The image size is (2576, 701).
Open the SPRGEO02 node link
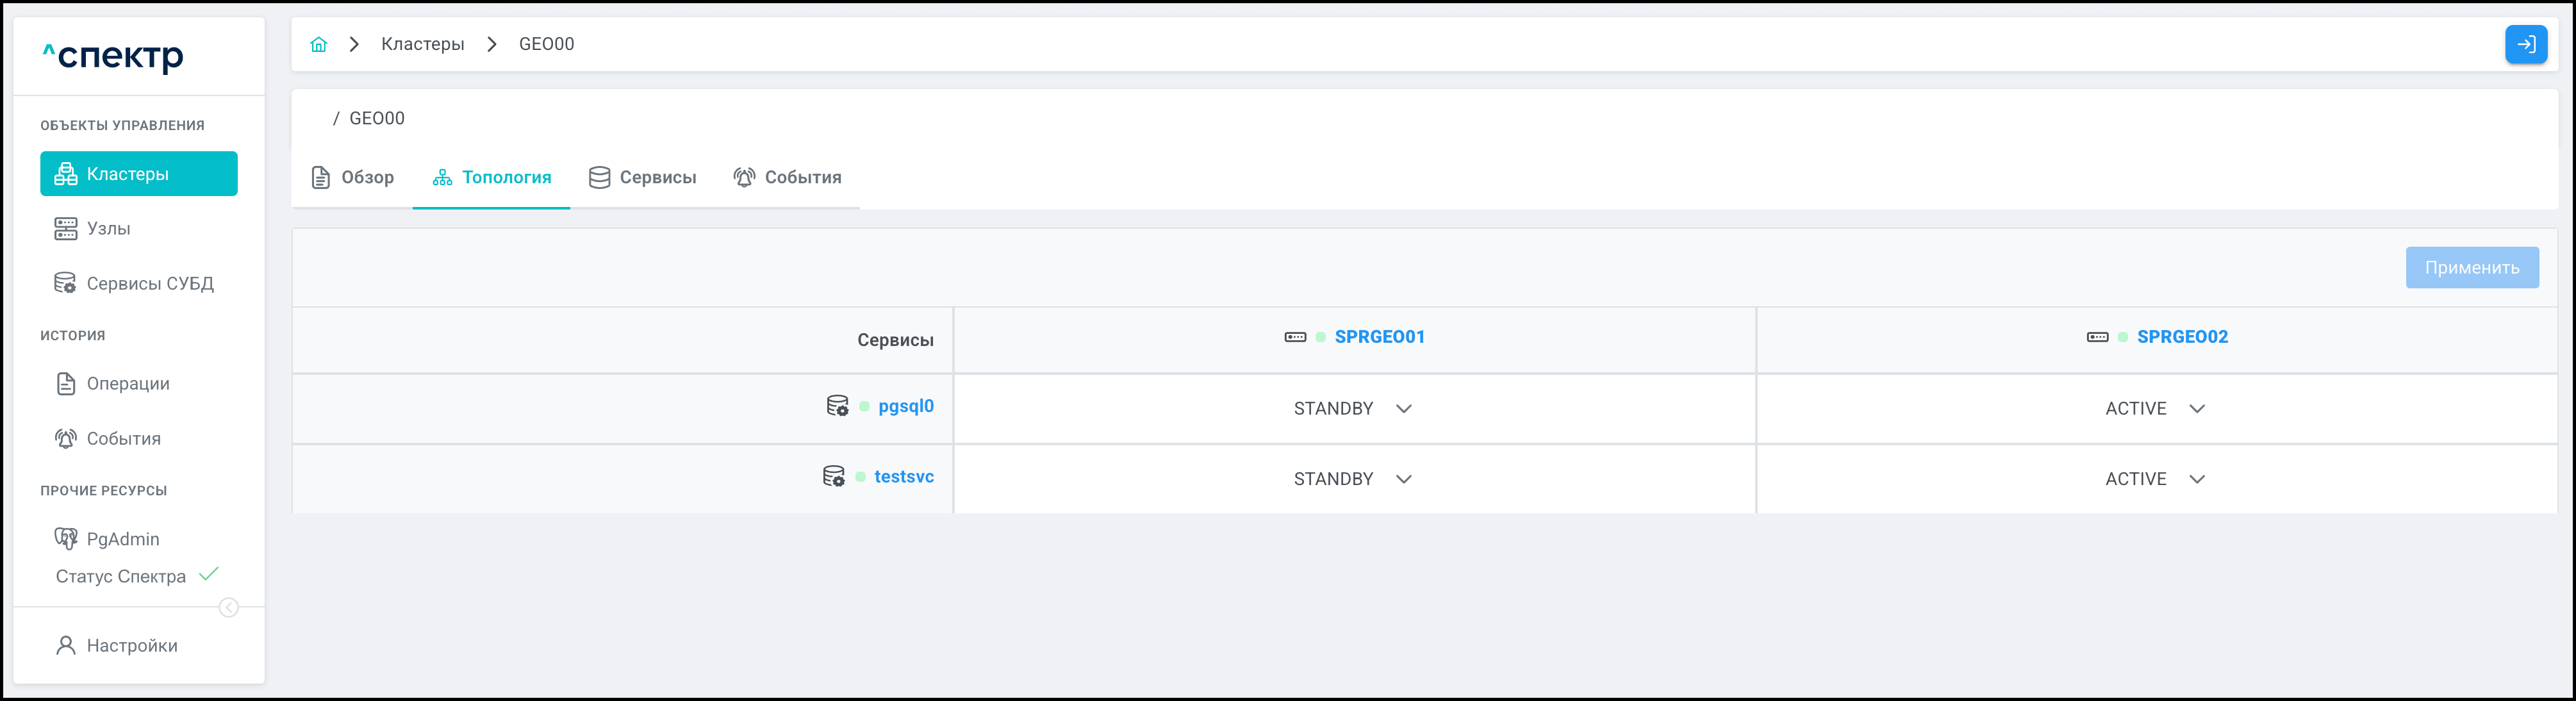coord(2182,337)
